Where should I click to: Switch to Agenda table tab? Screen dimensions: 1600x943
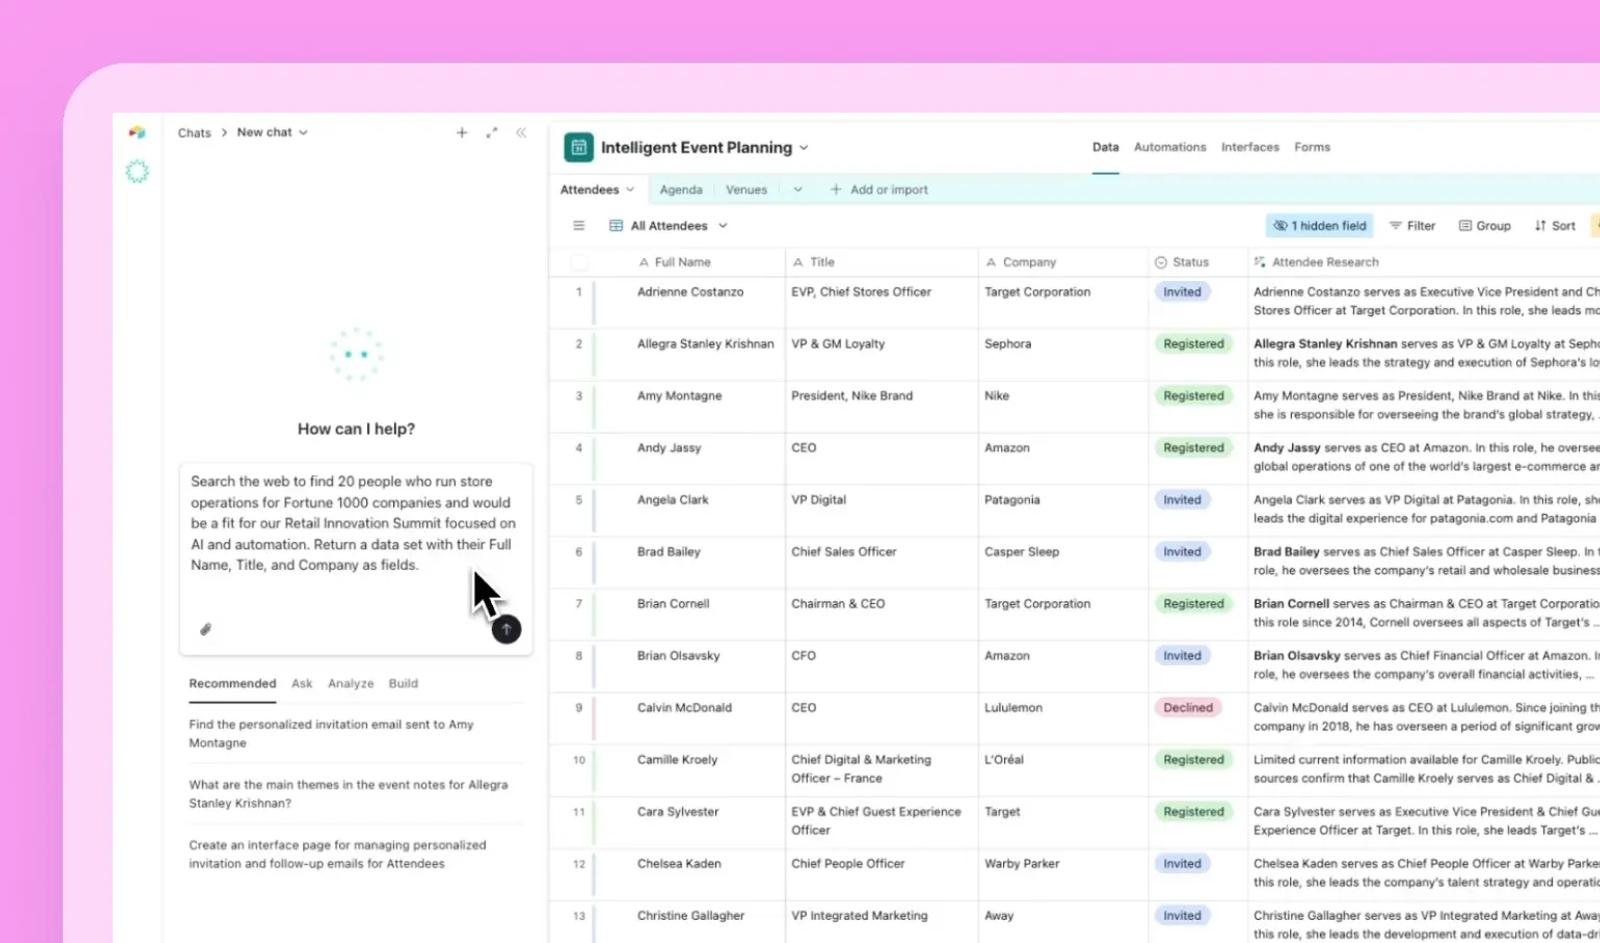coord(681,189)
